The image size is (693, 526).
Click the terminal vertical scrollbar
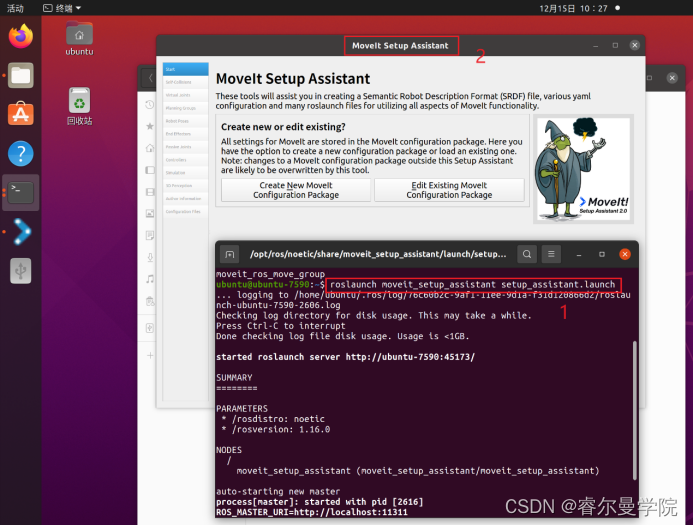[635, 410]
